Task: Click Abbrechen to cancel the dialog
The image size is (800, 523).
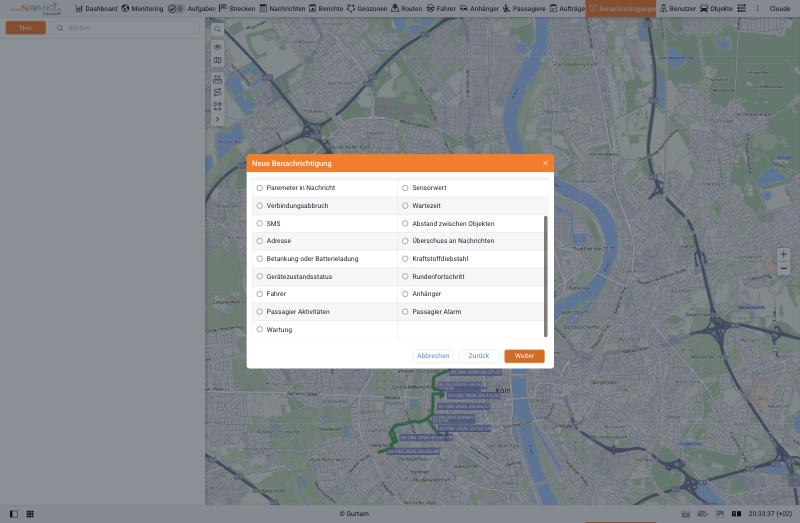Action: point(433,356)
